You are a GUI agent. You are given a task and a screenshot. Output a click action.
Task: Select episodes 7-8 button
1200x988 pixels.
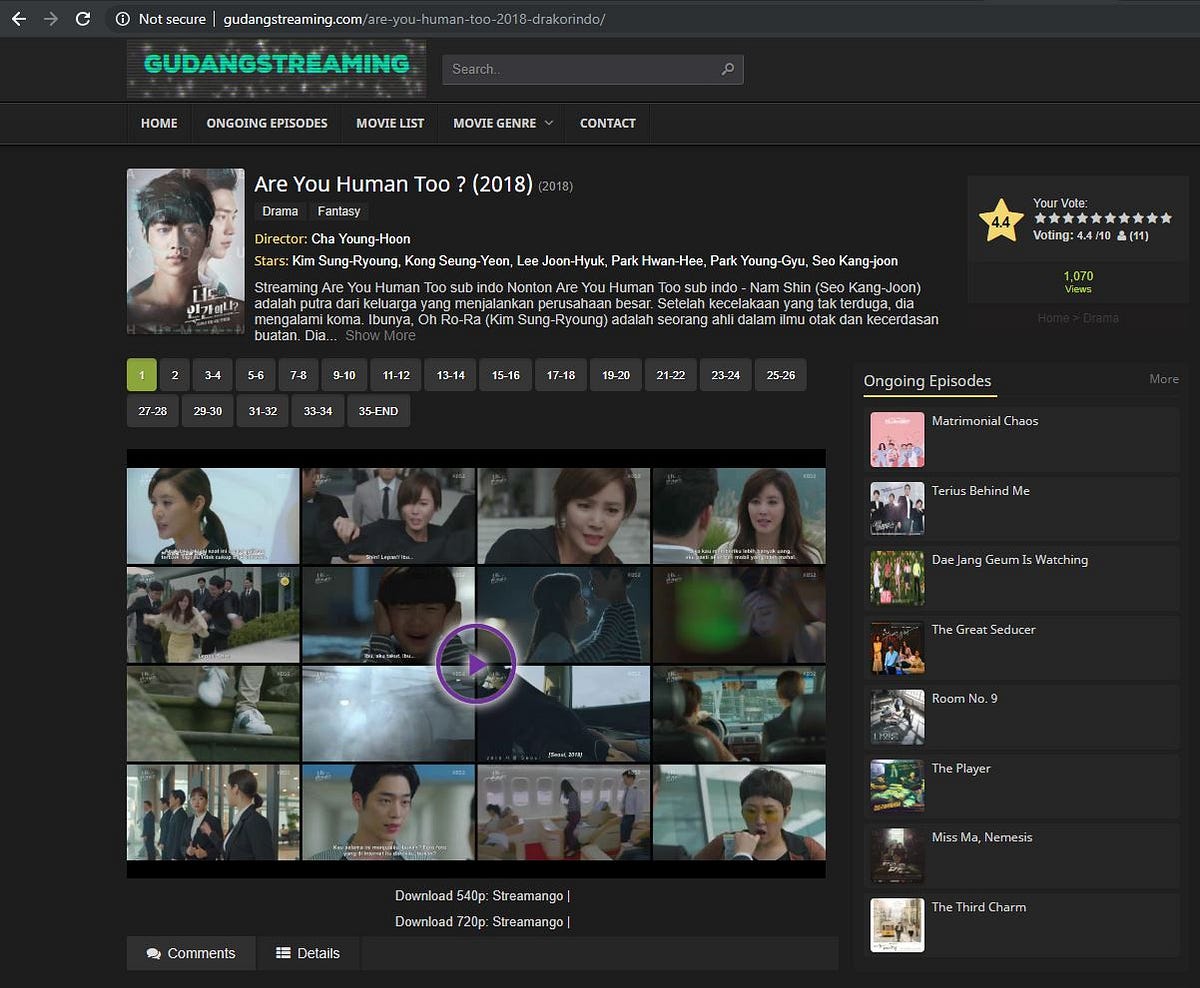(299, 375)
